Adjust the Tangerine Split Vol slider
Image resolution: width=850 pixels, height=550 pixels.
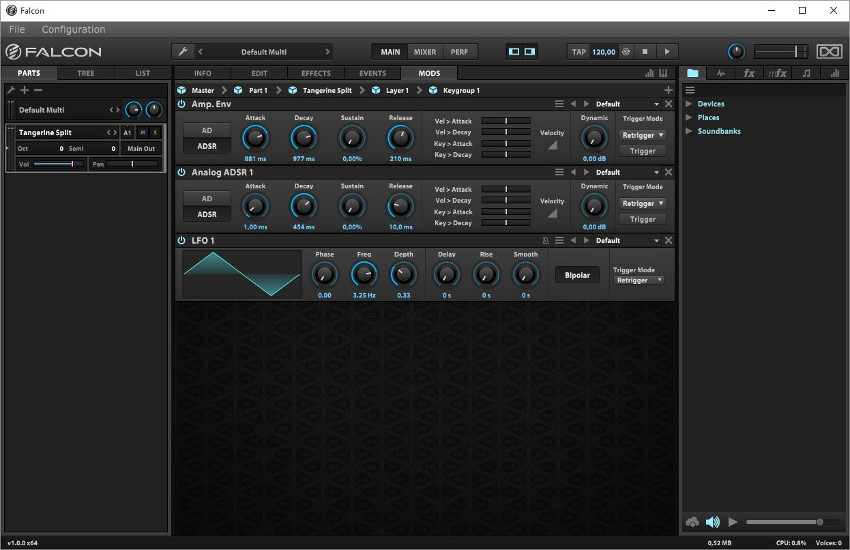58,164
